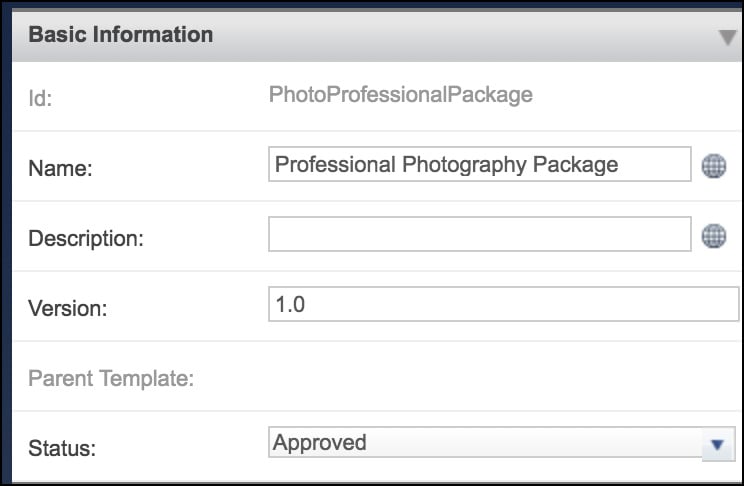Click the Approved text in Status box
The height and width of the screenshot is (486, 744).
(319, 443)
